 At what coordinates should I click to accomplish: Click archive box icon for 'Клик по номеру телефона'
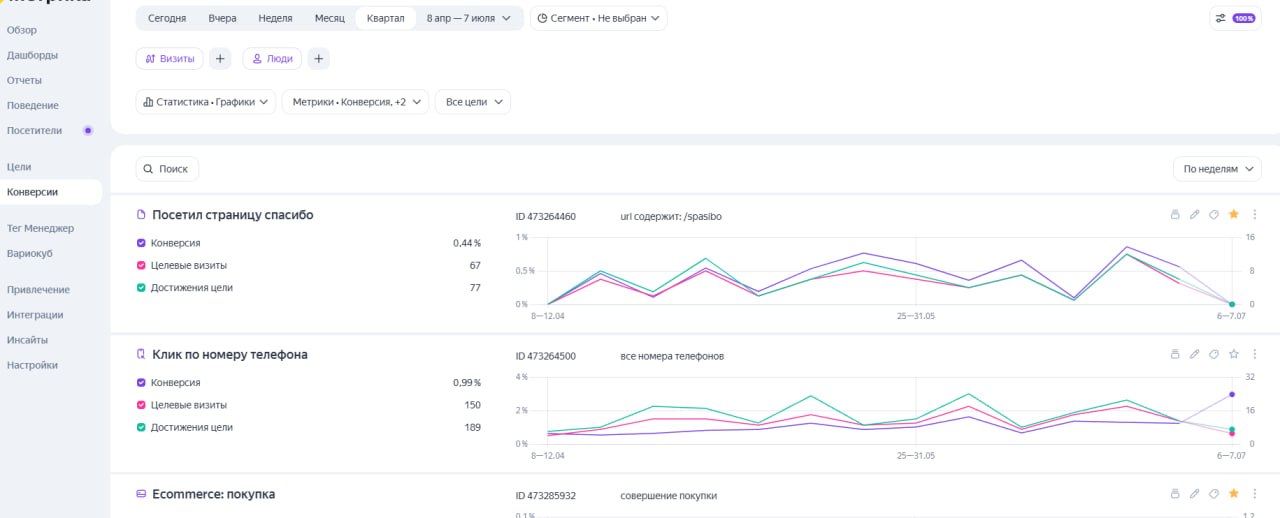[1176, 354]
